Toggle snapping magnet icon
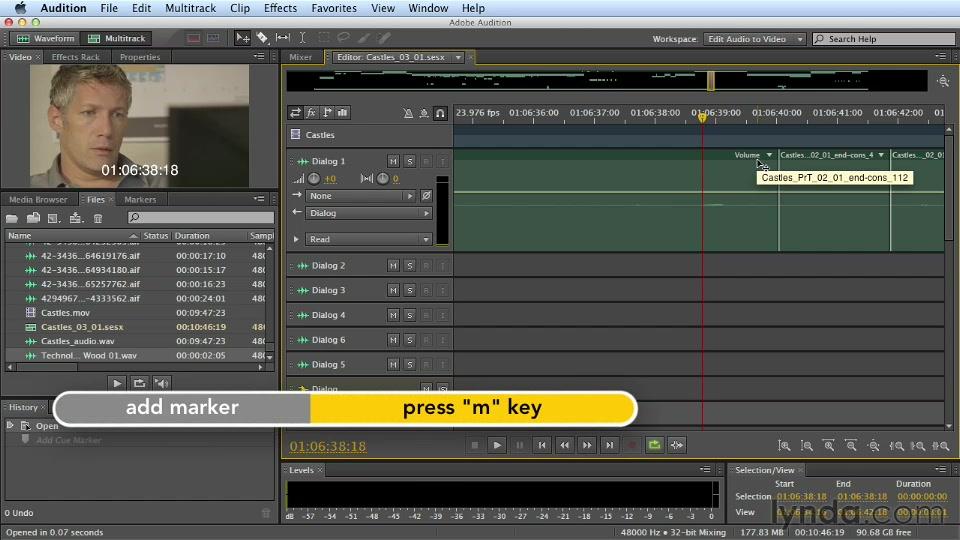The width and height of the screenshot is (960, 540). 440,113
